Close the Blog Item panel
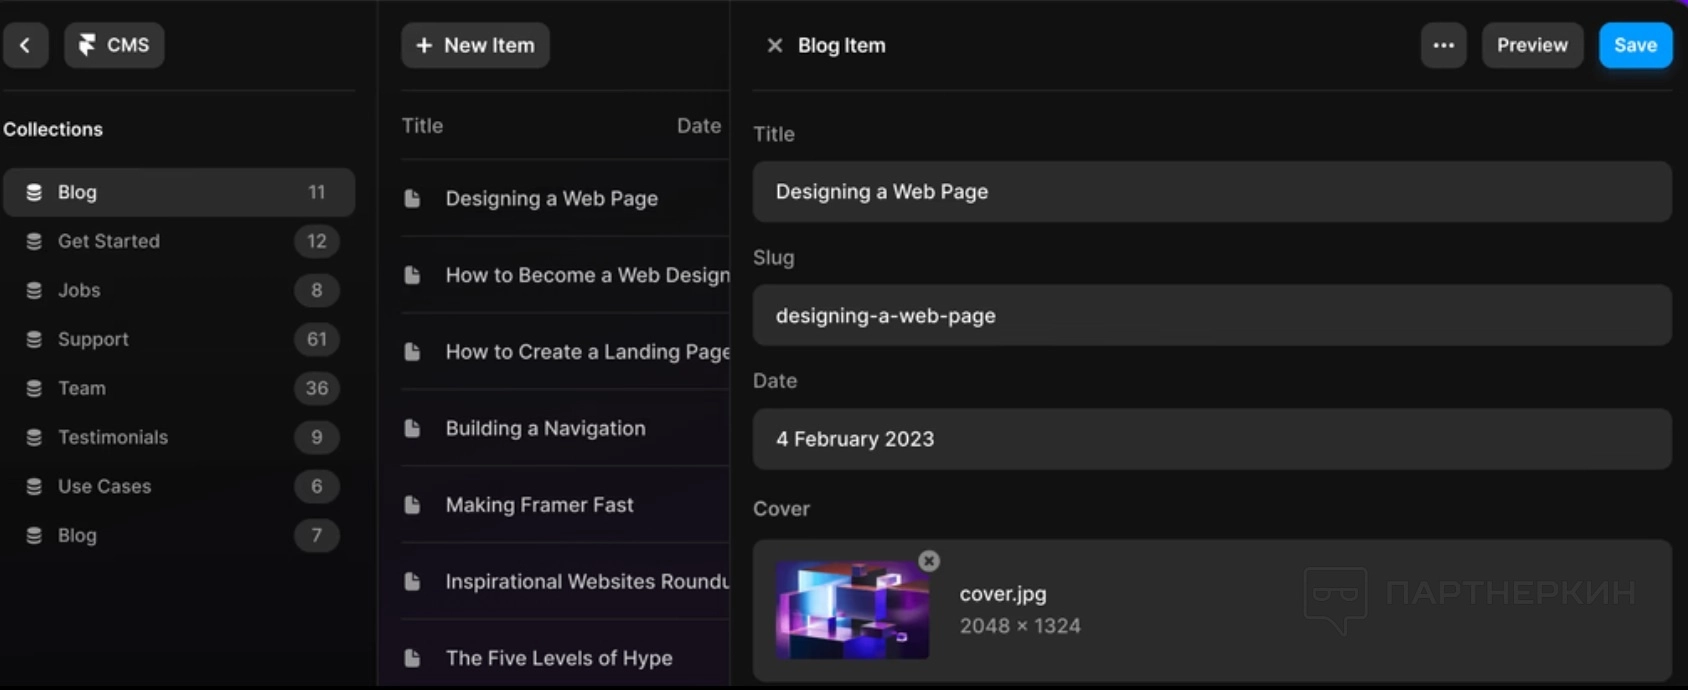 click(774, 45)
